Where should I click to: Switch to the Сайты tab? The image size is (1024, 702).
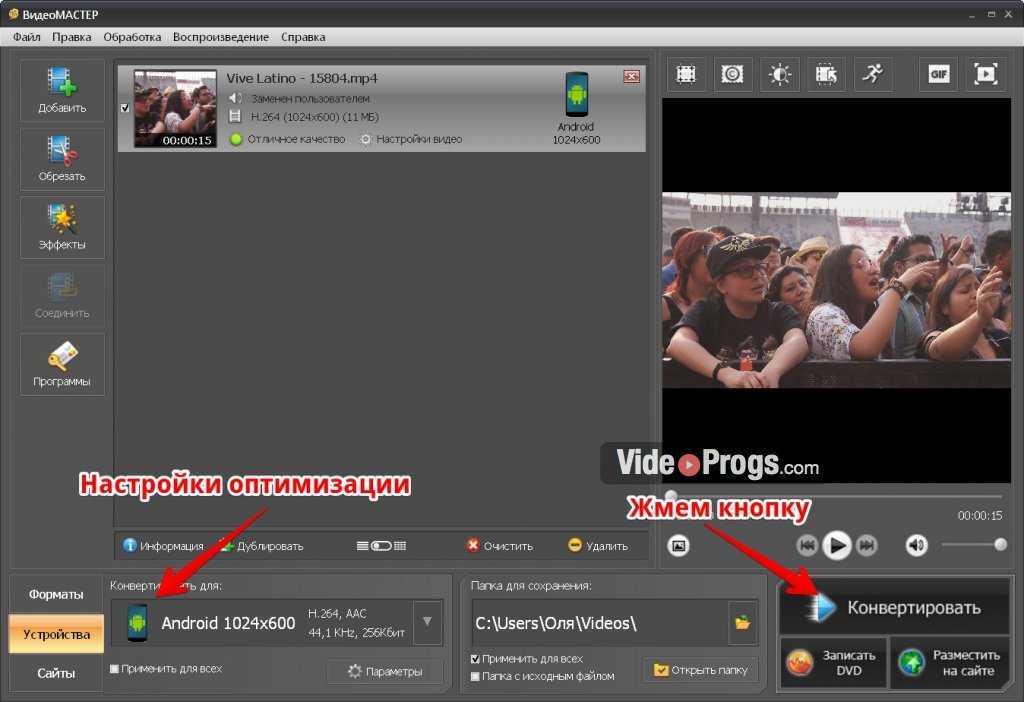coord(56,673)
